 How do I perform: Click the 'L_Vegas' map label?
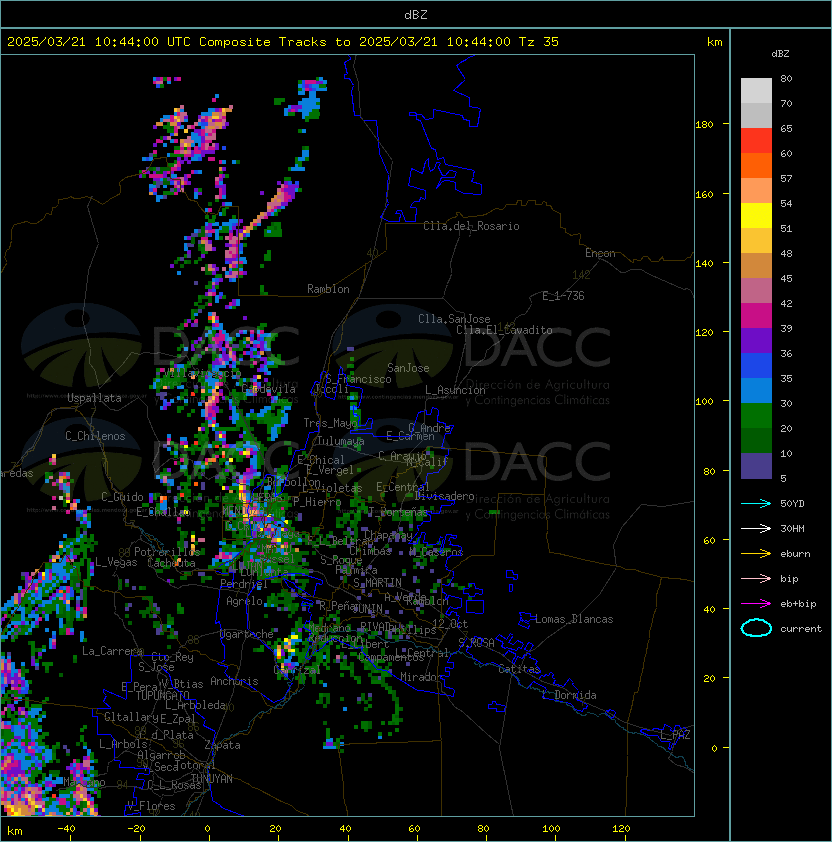116,562
